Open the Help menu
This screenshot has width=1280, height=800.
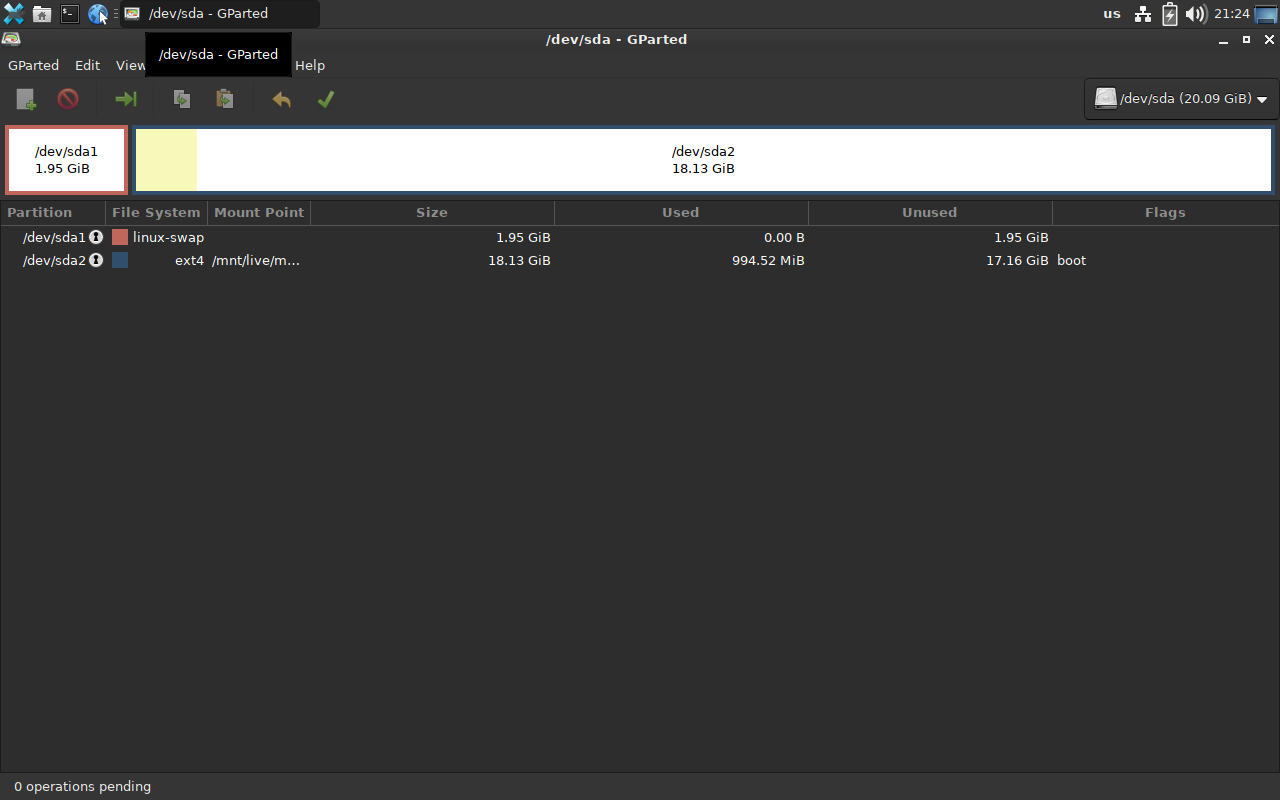tap(310, 65)
